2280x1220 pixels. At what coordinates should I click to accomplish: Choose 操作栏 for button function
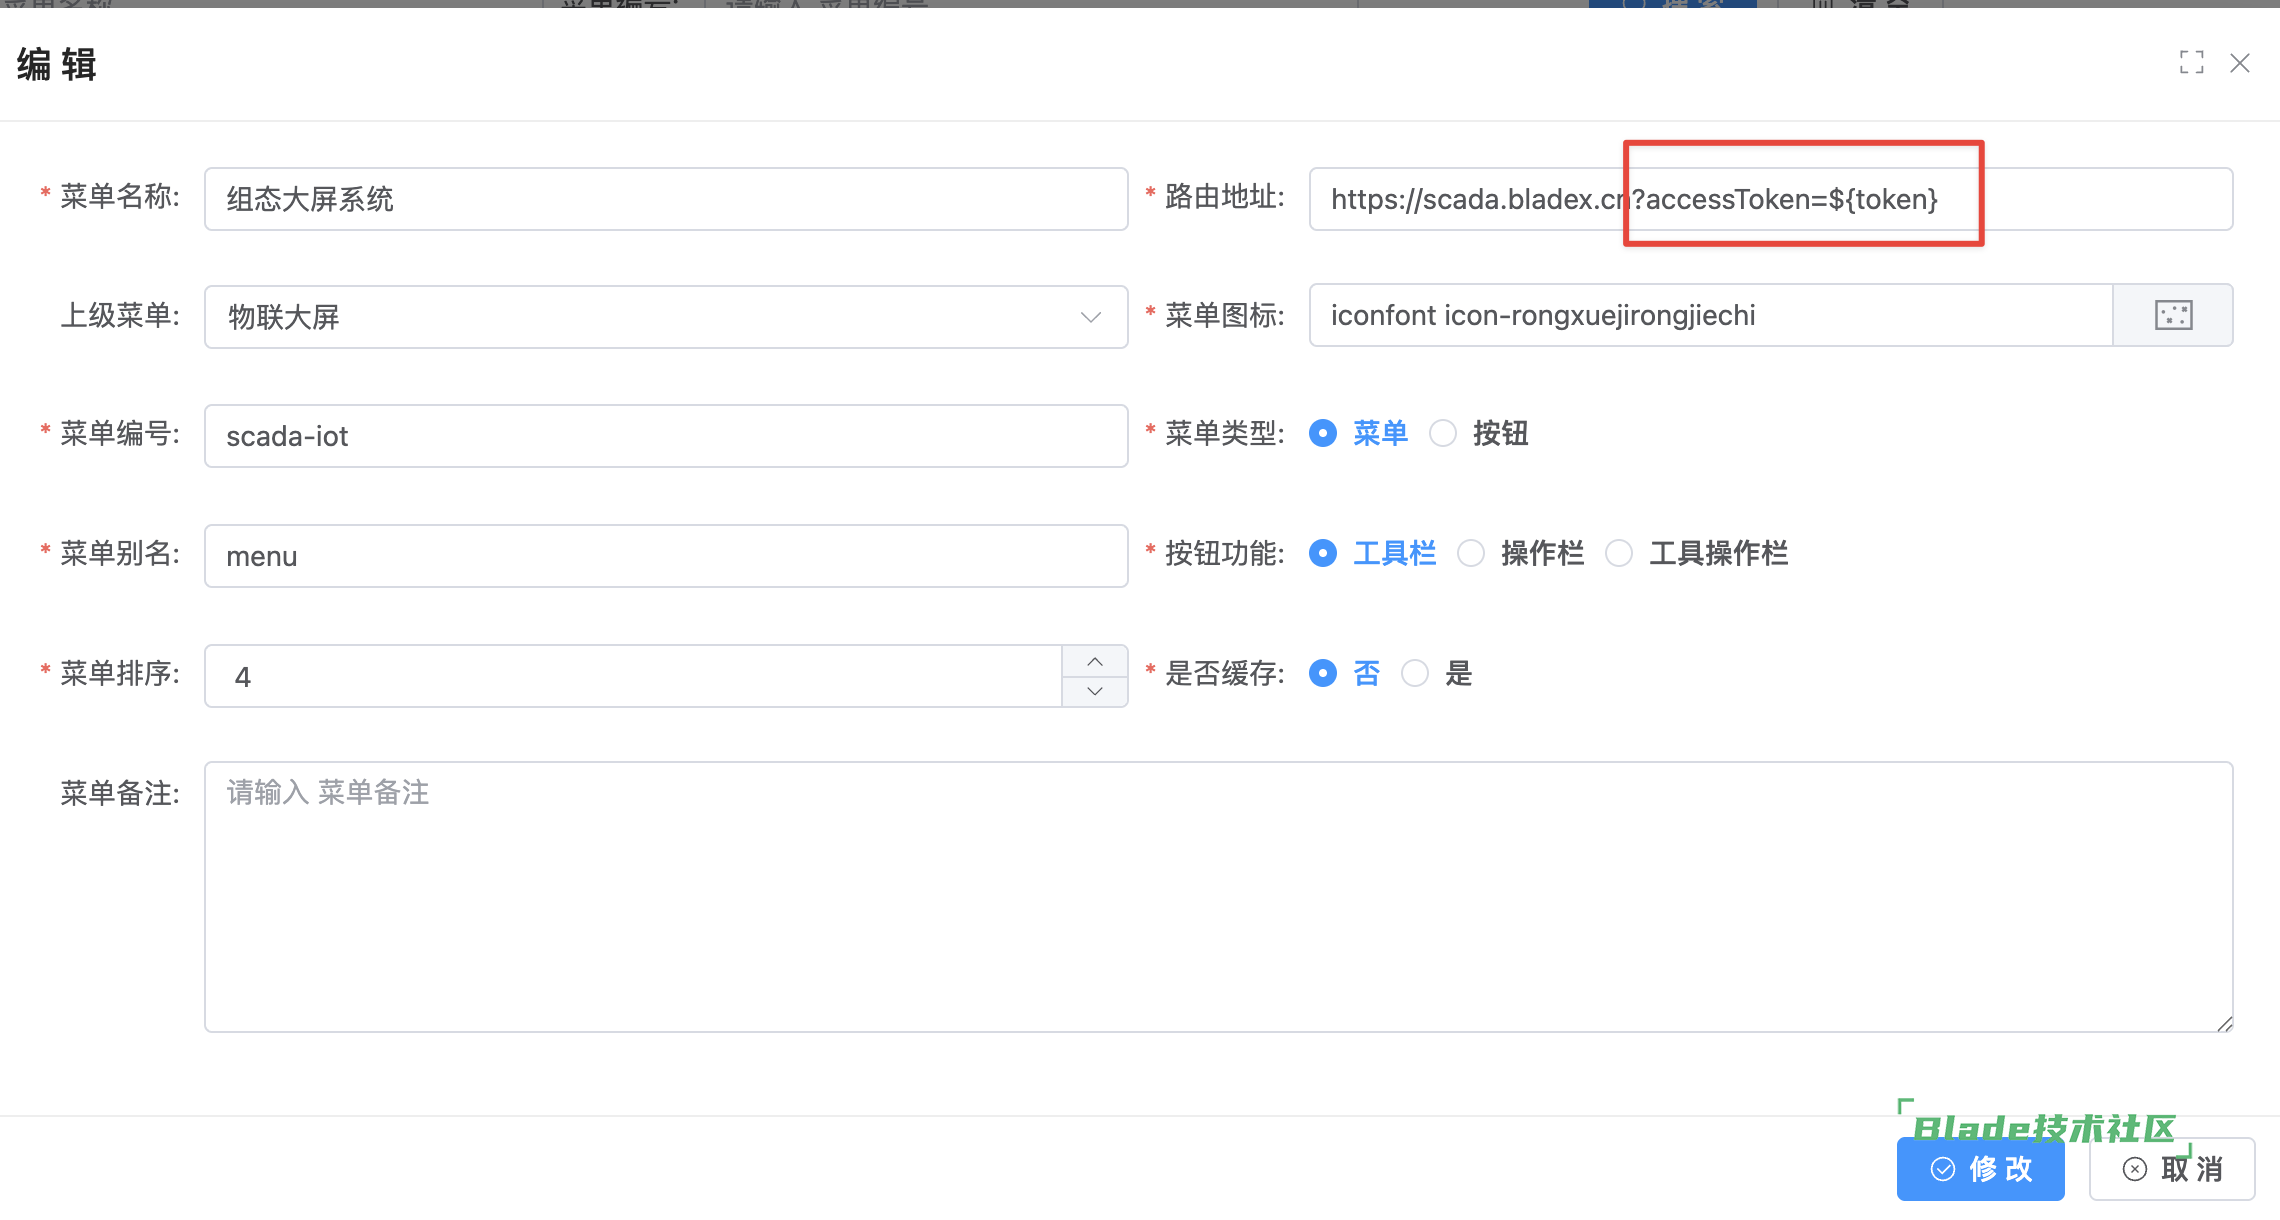tap(1471, 553)
